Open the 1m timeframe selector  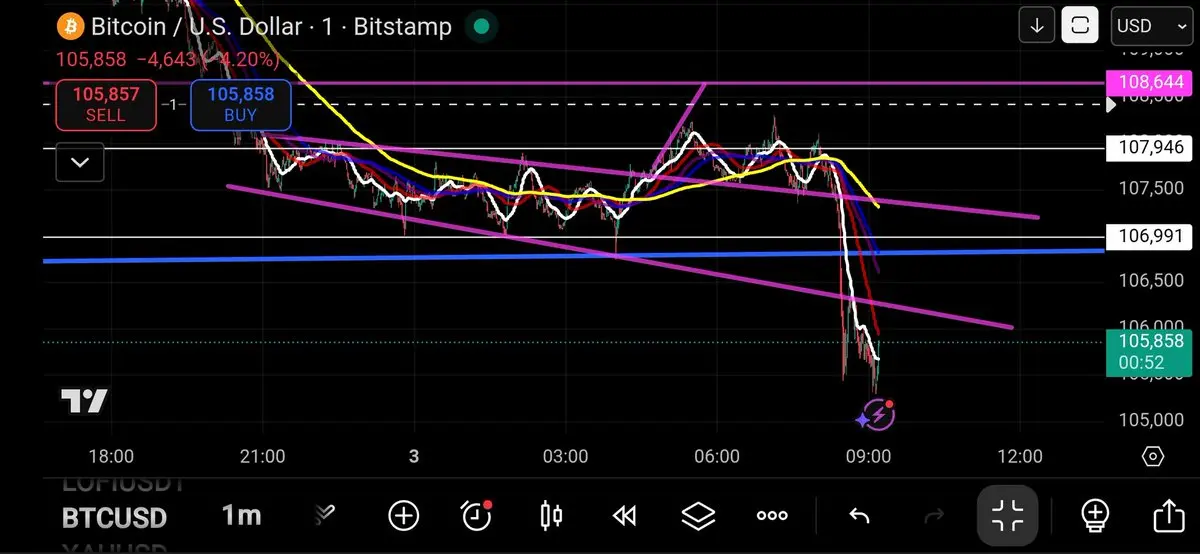click(x=241, y=516)
